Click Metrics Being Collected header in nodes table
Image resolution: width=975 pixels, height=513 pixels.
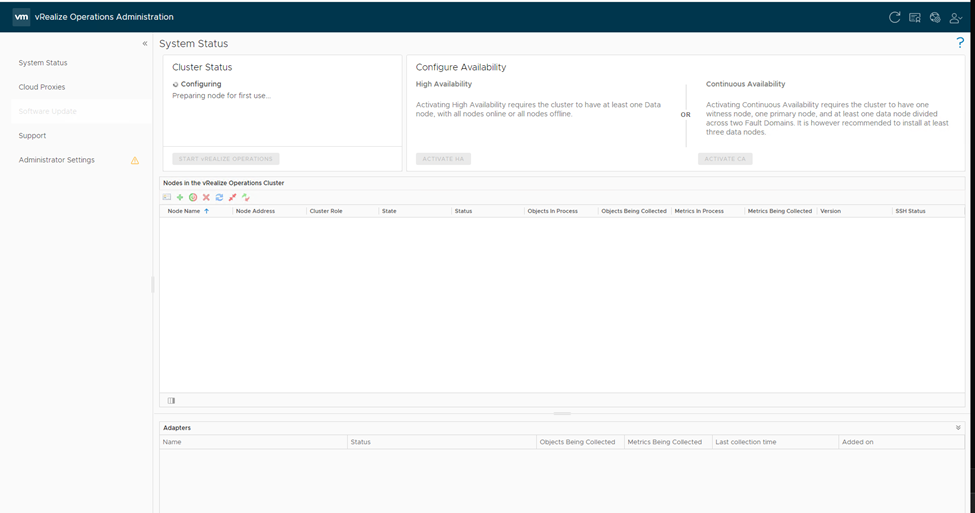(780, 211)
